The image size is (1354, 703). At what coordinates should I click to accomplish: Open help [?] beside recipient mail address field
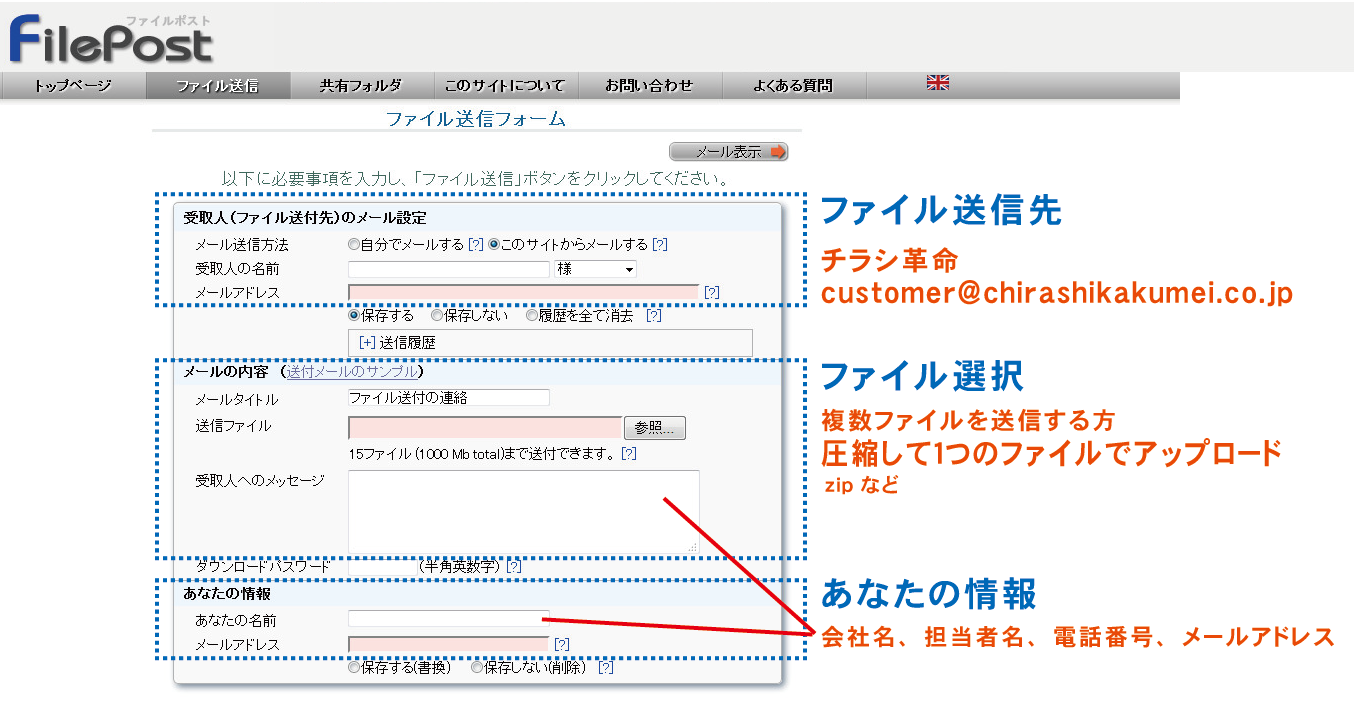pyautogui.click(x=712, y=293)
